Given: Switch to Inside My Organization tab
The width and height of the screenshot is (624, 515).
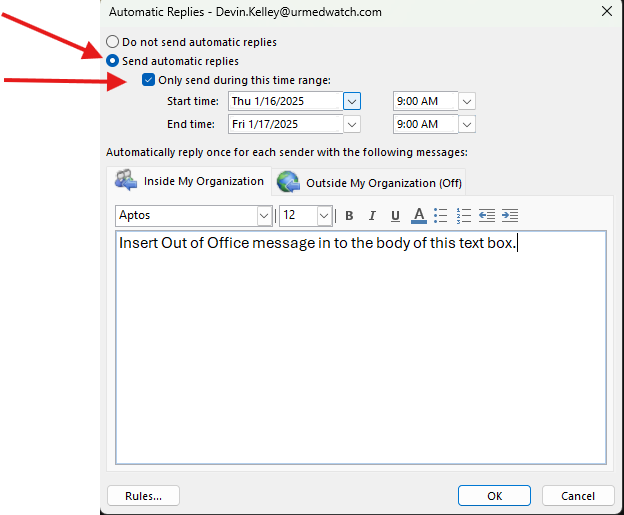Looking at the screenshot, I should tap(190, 181).
